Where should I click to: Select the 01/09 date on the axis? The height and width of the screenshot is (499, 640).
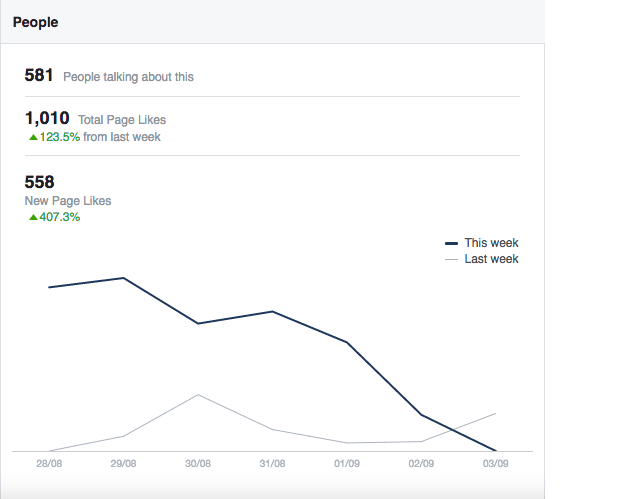tap(347, 464)
